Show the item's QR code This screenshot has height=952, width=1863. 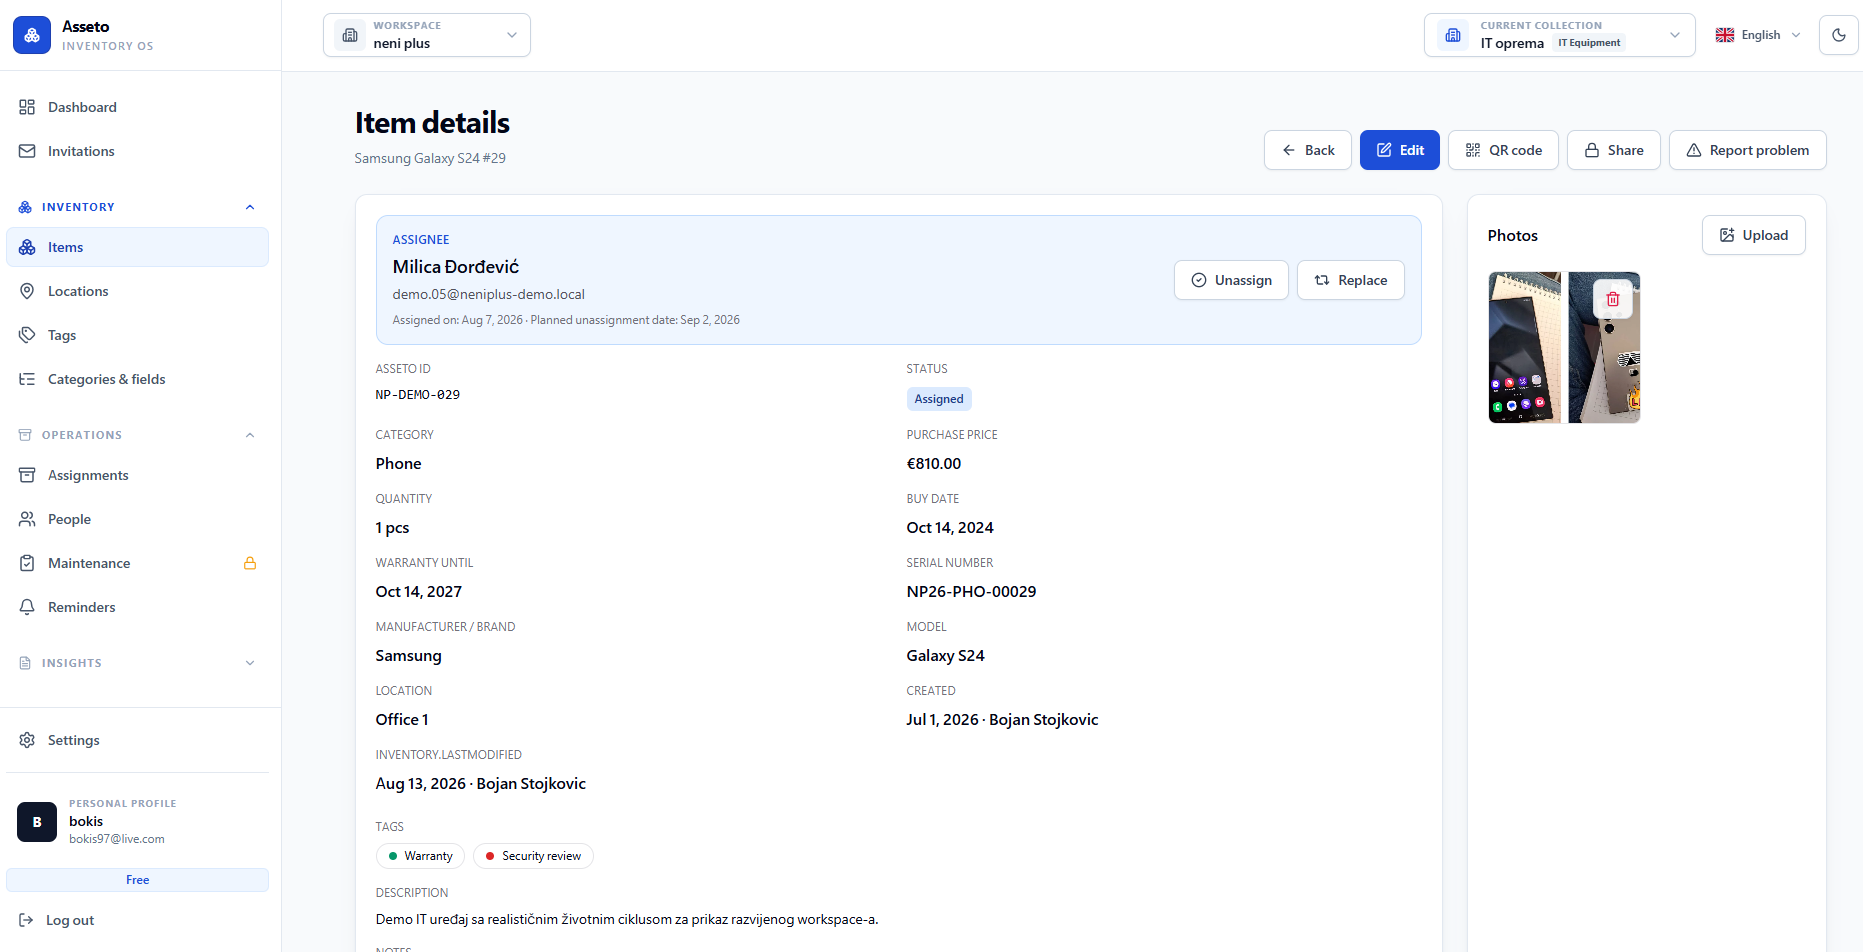coord(1503,150)
